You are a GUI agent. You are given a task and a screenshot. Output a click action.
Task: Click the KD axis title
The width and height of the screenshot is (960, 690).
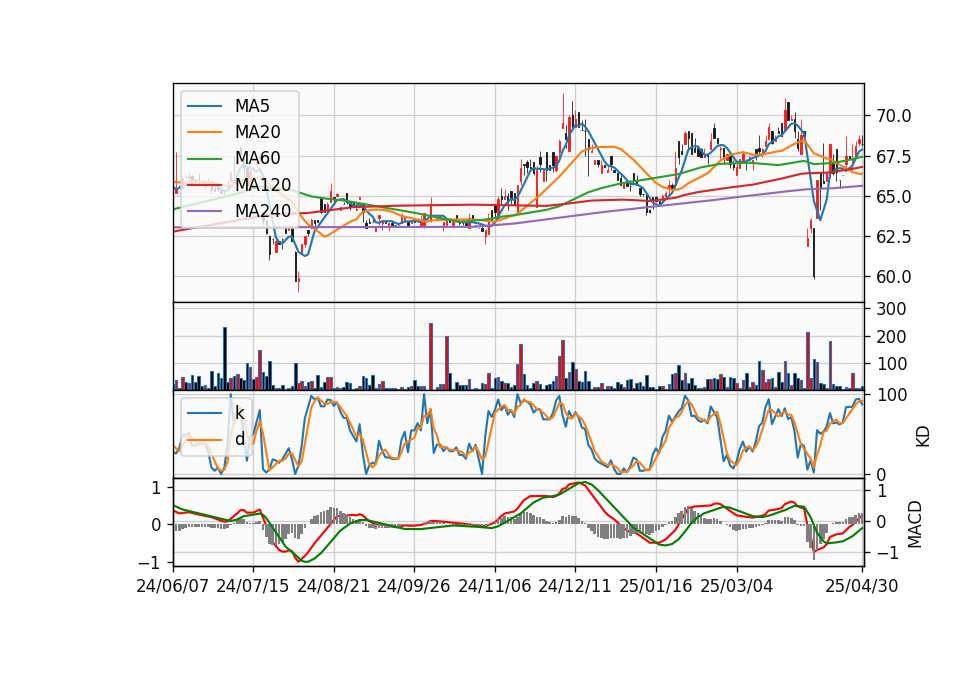click(x=923, y=437)
